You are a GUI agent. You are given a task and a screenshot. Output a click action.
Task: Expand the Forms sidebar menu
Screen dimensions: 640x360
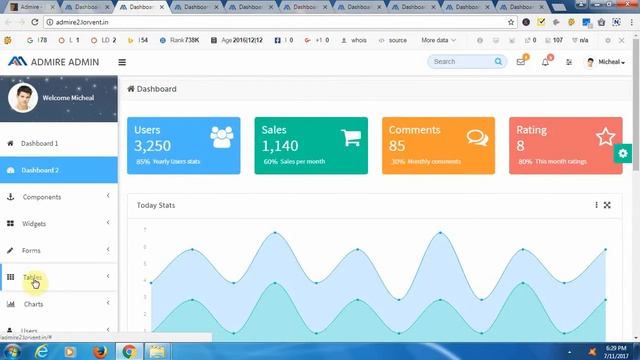point(59,250)
